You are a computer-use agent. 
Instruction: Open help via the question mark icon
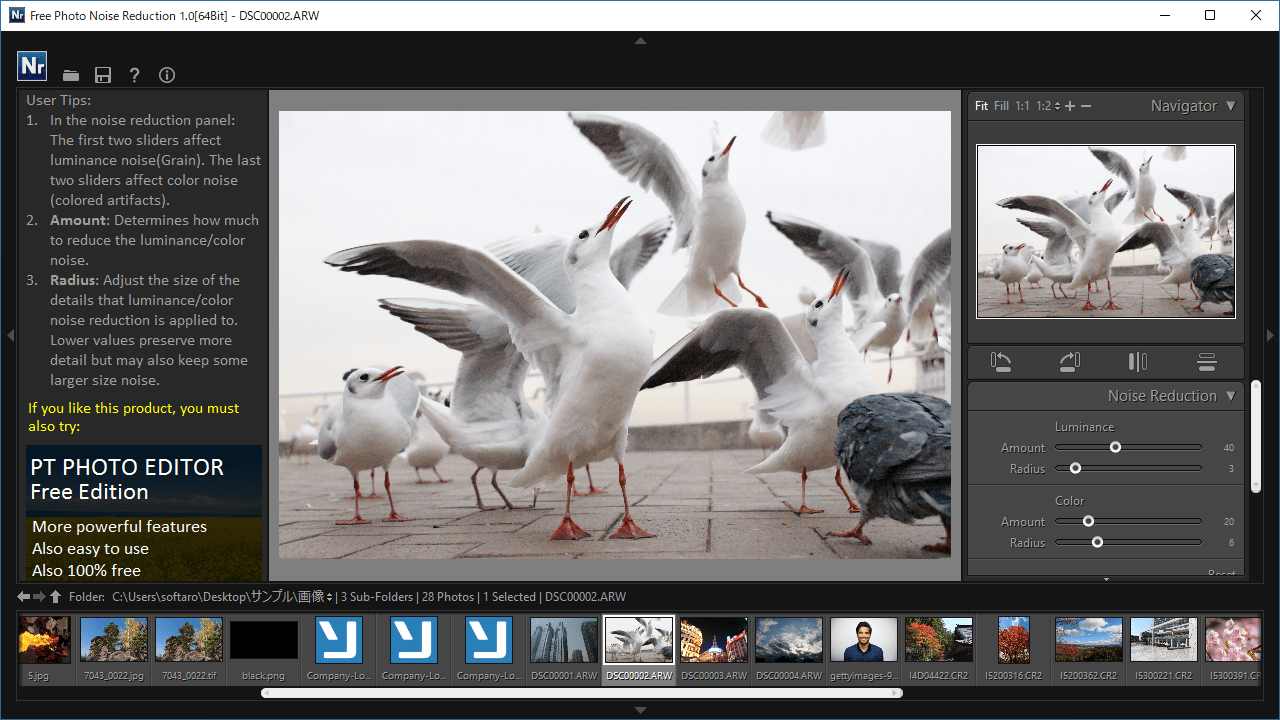134,75
